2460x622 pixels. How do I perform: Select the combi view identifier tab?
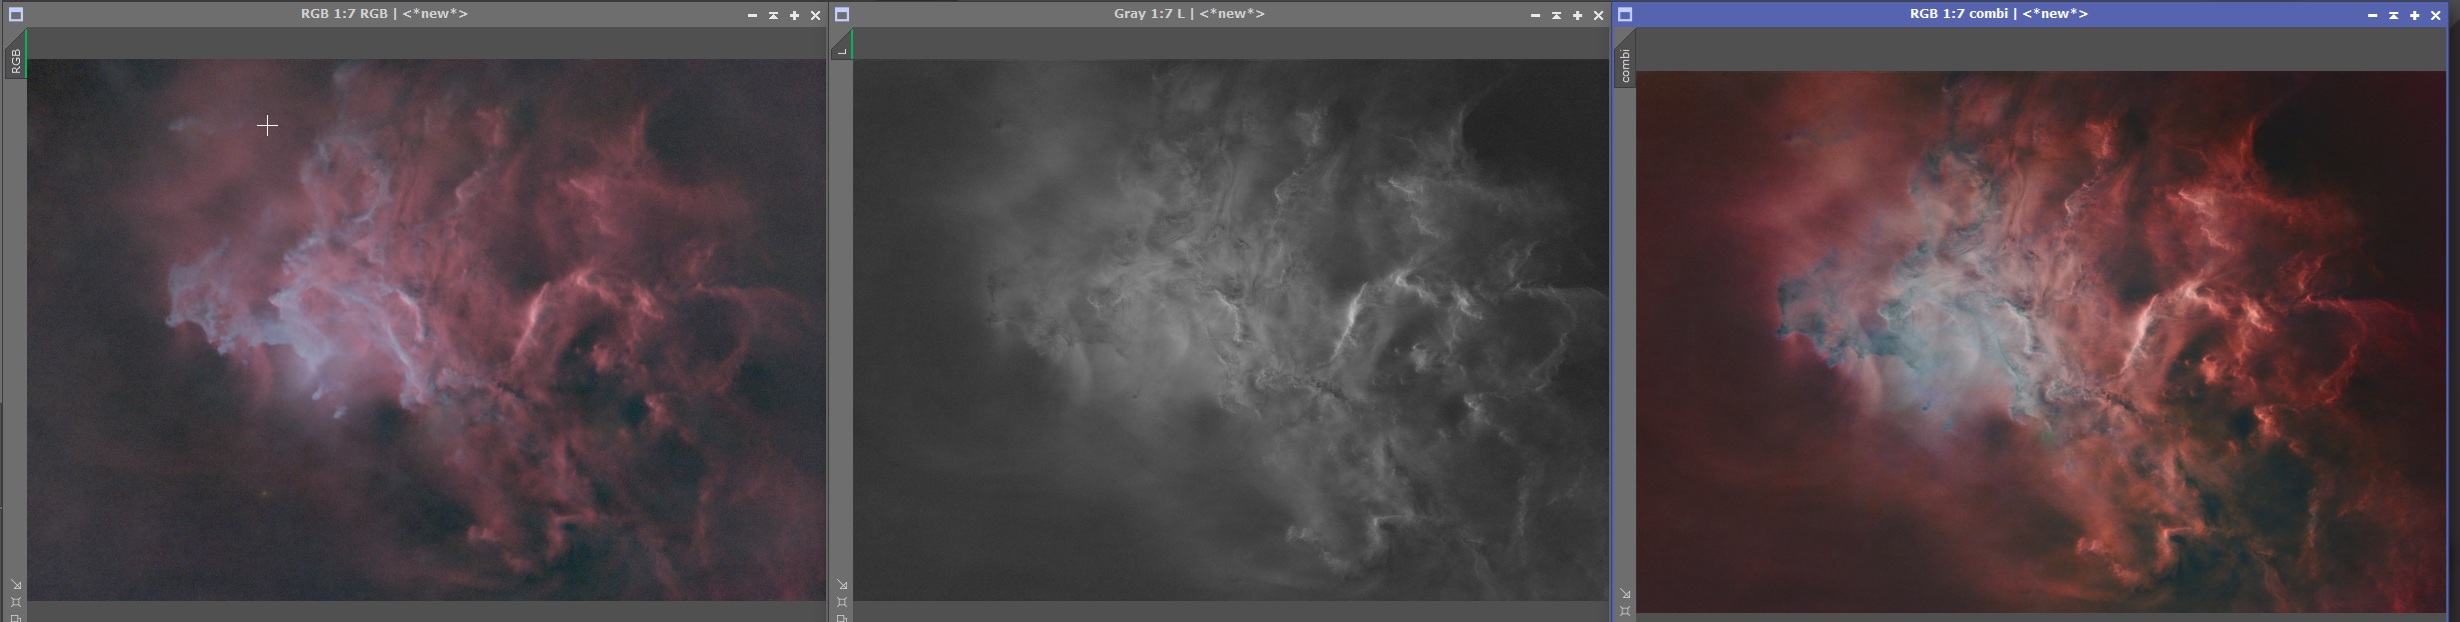click(1625, 65)
